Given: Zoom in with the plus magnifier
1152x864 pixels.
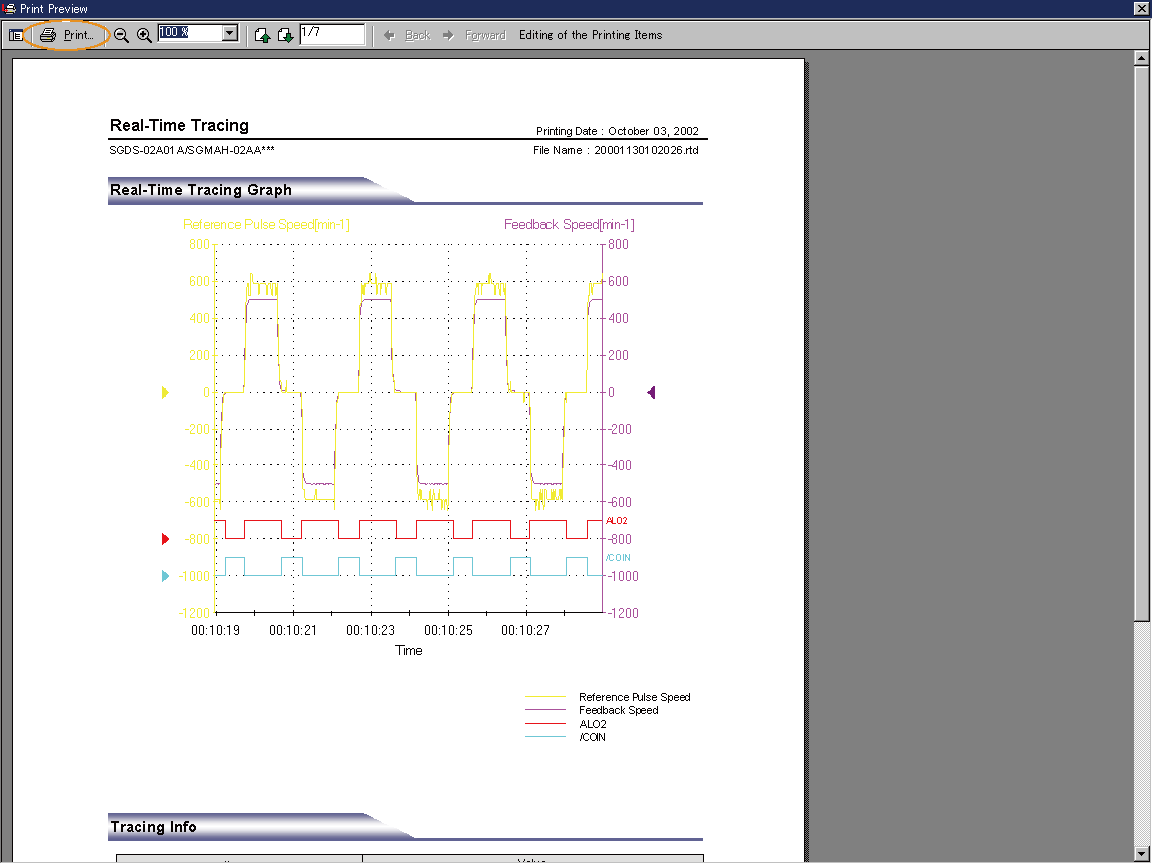Looking at the screenshot, I should [144, 35].
